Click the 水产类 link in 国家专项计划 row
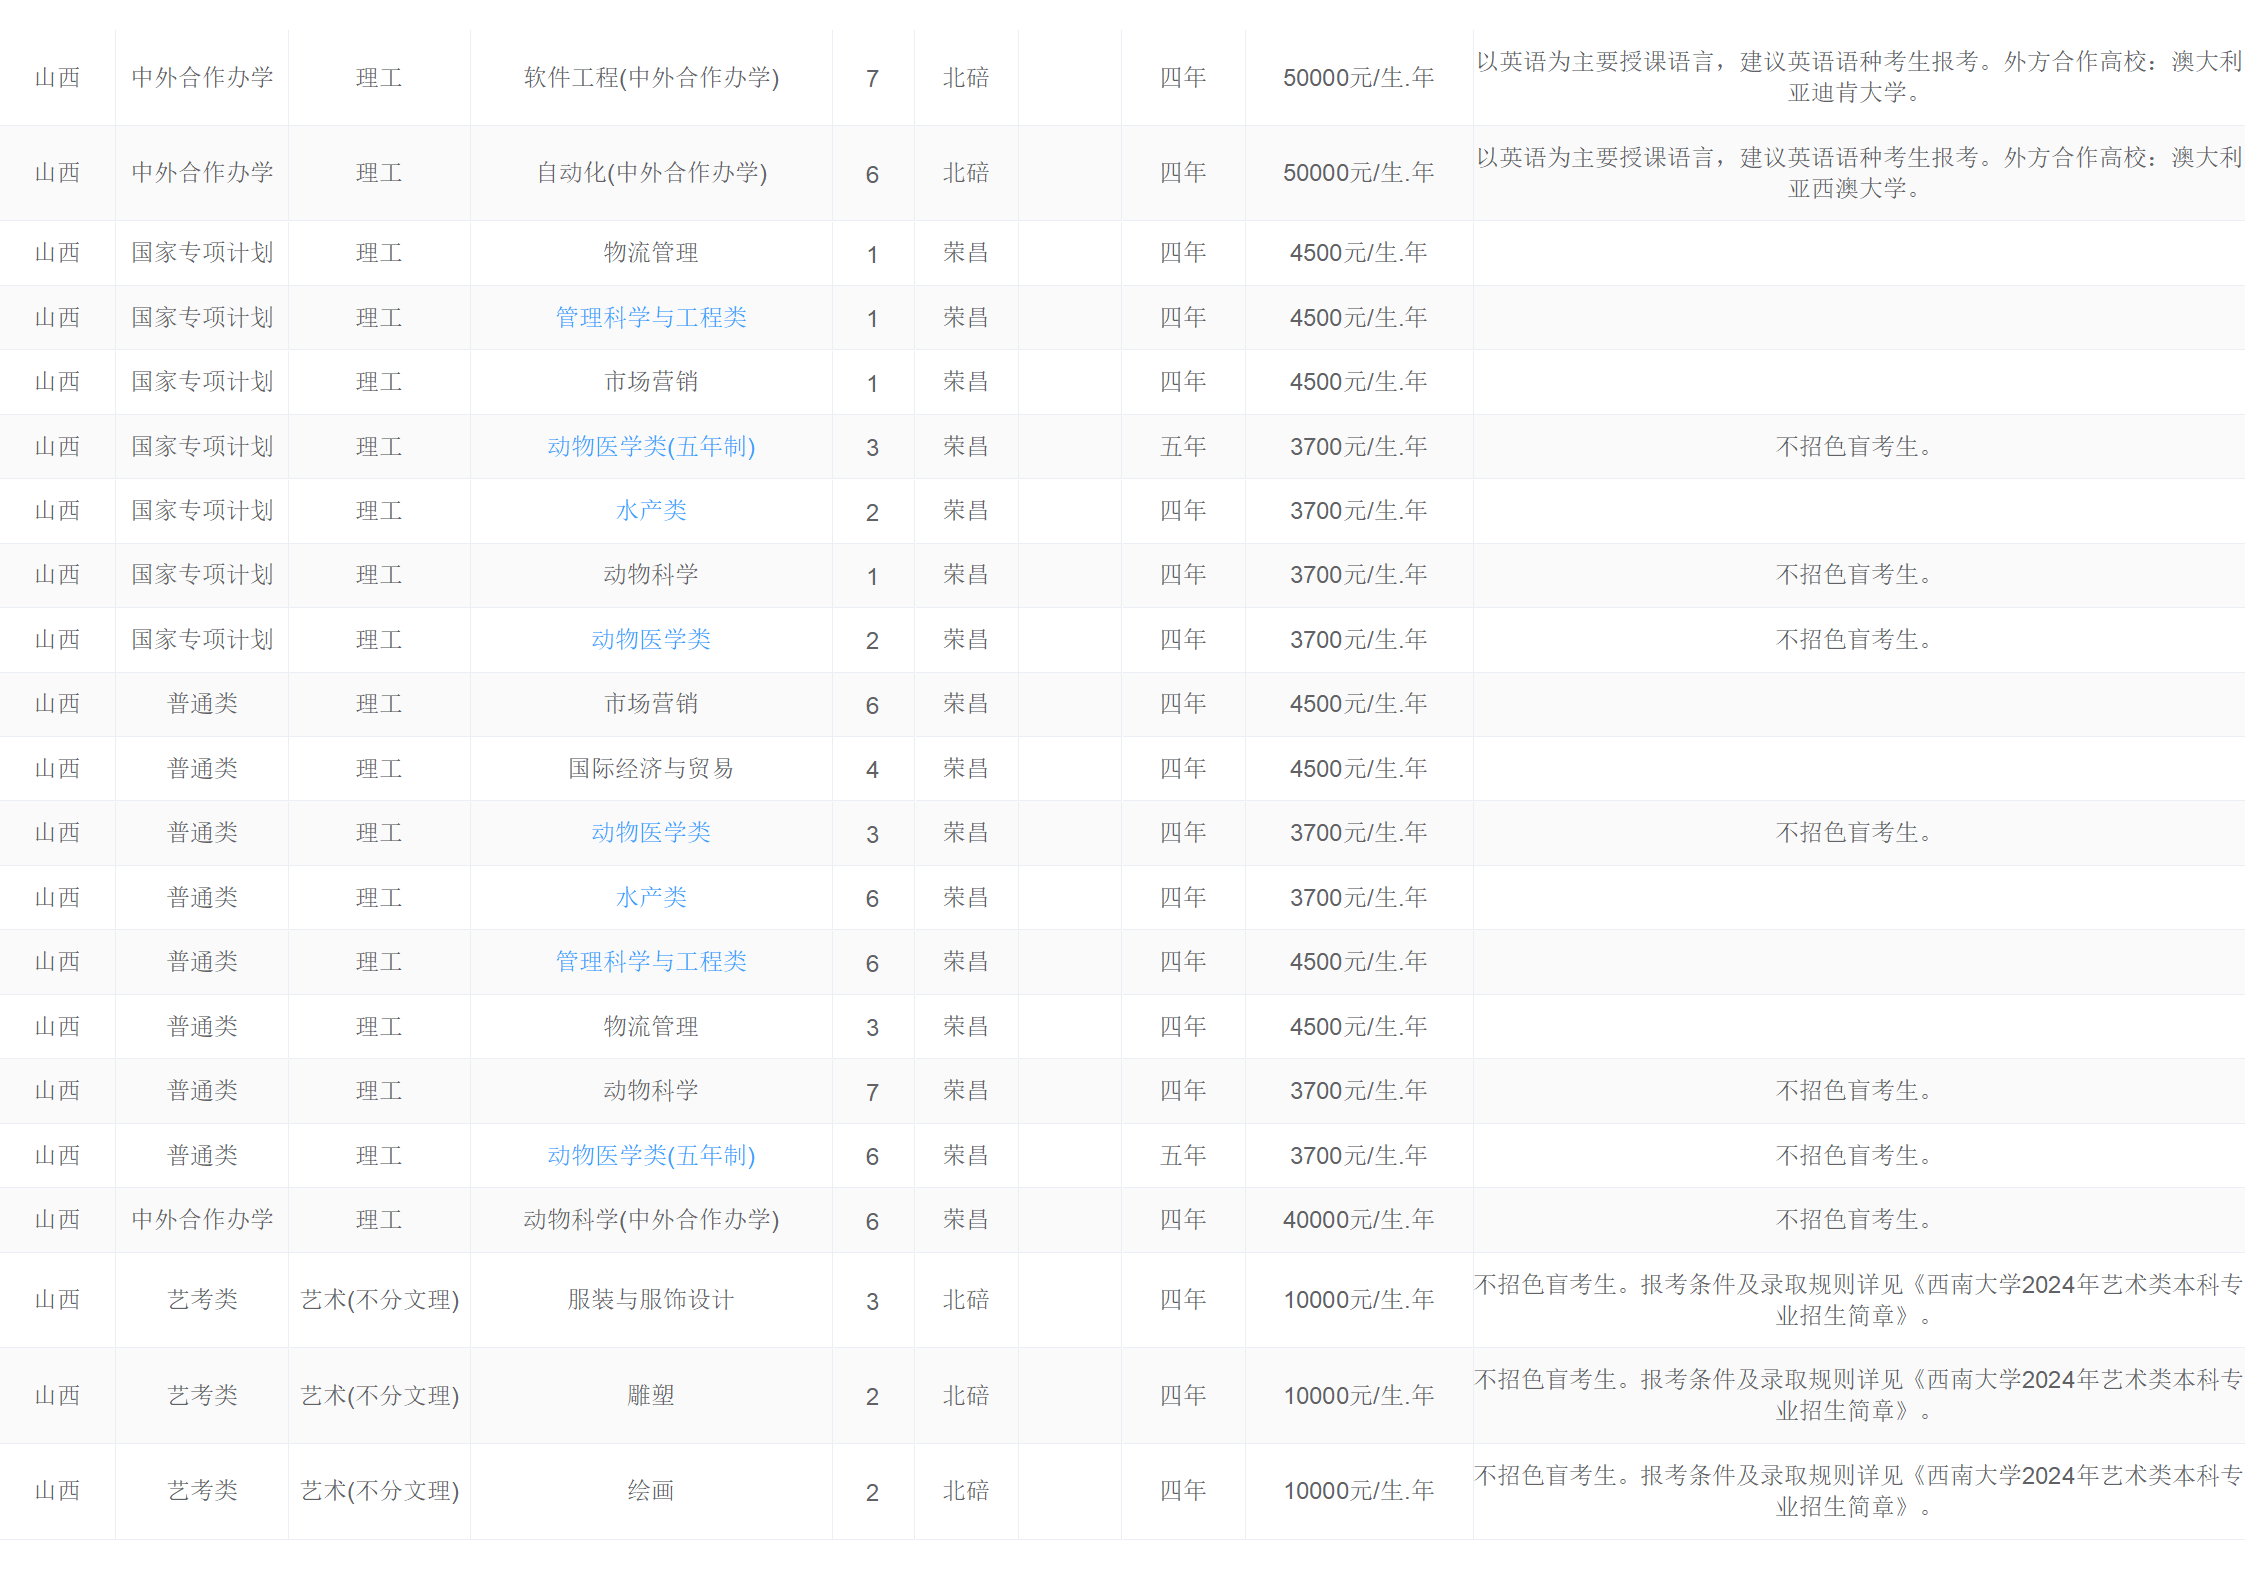Image resolution: width=2245 pixels, height=1587 pixels. tap(651, 511)
